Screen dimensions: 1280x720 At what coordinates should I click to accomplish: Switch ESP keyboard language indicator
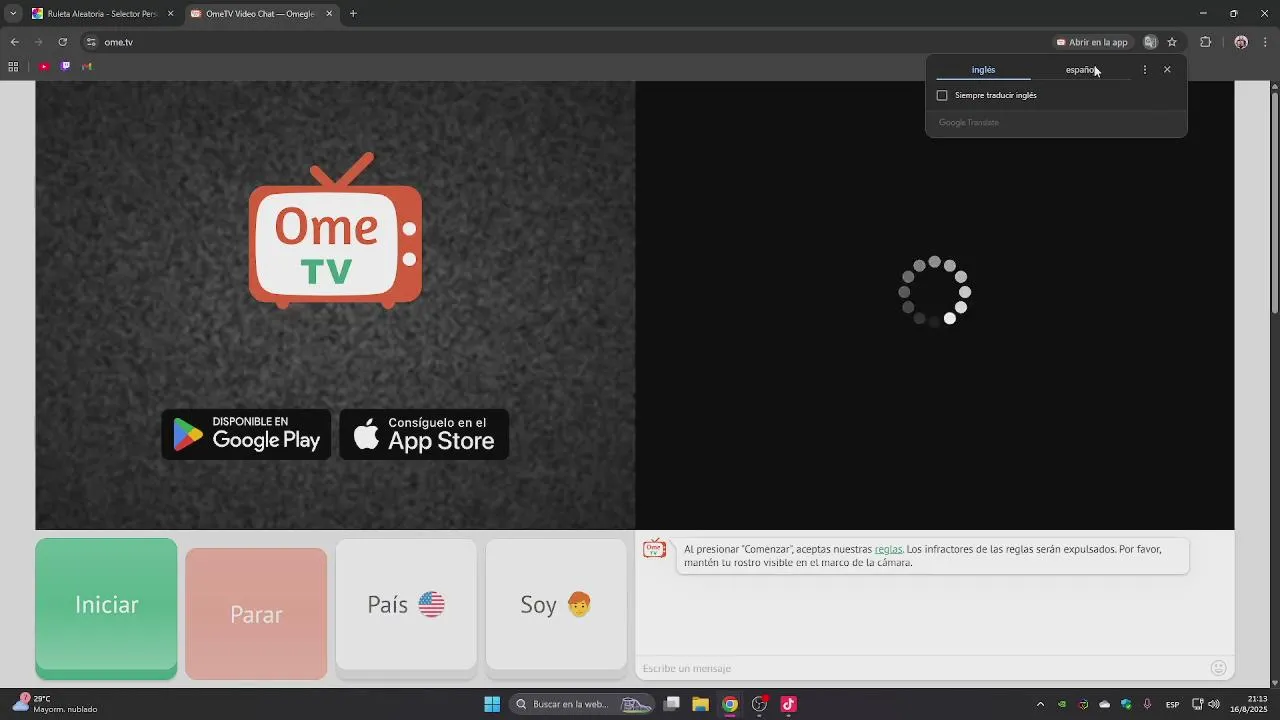[x=1172, y=704]
